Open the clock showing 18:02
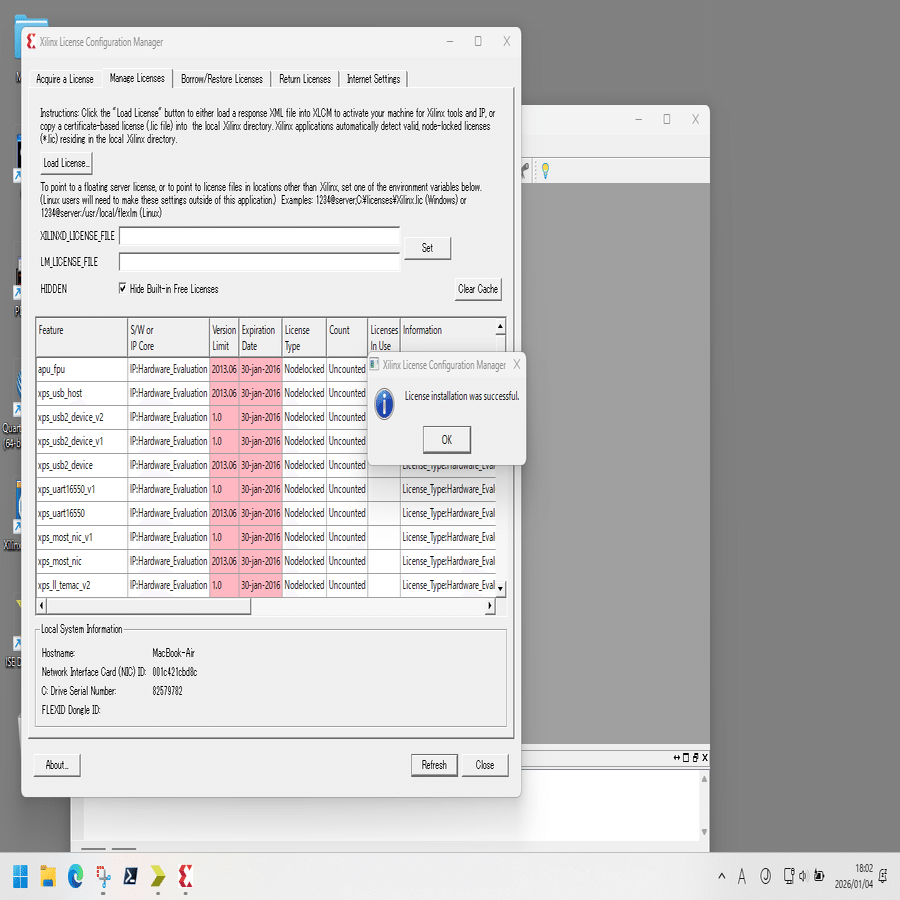The image size is (900, 900). [x=854, y=876]
